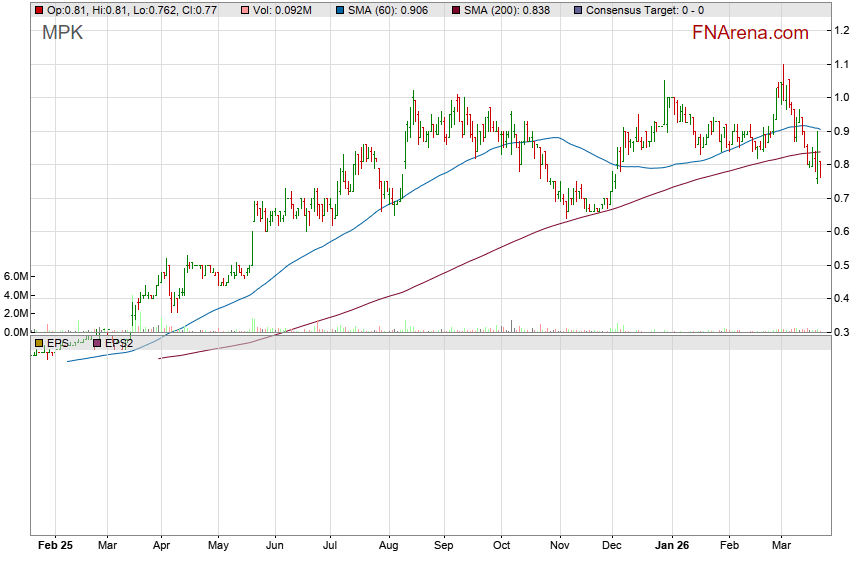859x566 pixels.
Task: Click the red OHLC price legend swatch
Action: point(39,10)
